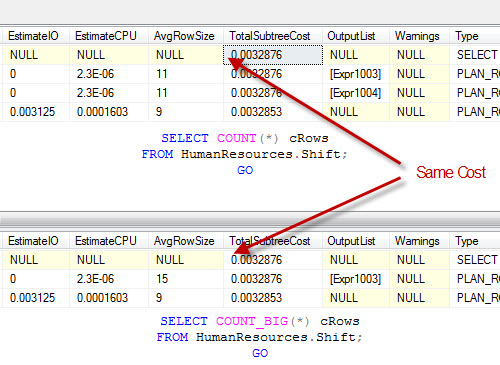Click Warnings column header in upper grid

pos(419,36)
